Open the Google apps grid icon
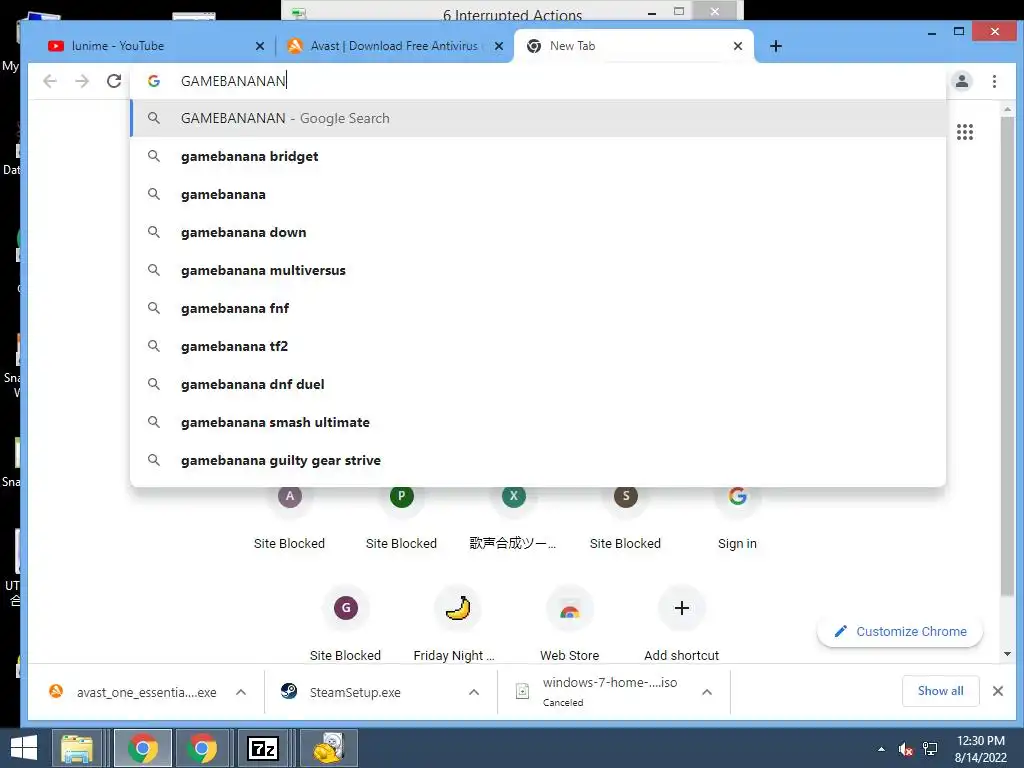Screen dimensions: 1024x768 tap(965, 133)
